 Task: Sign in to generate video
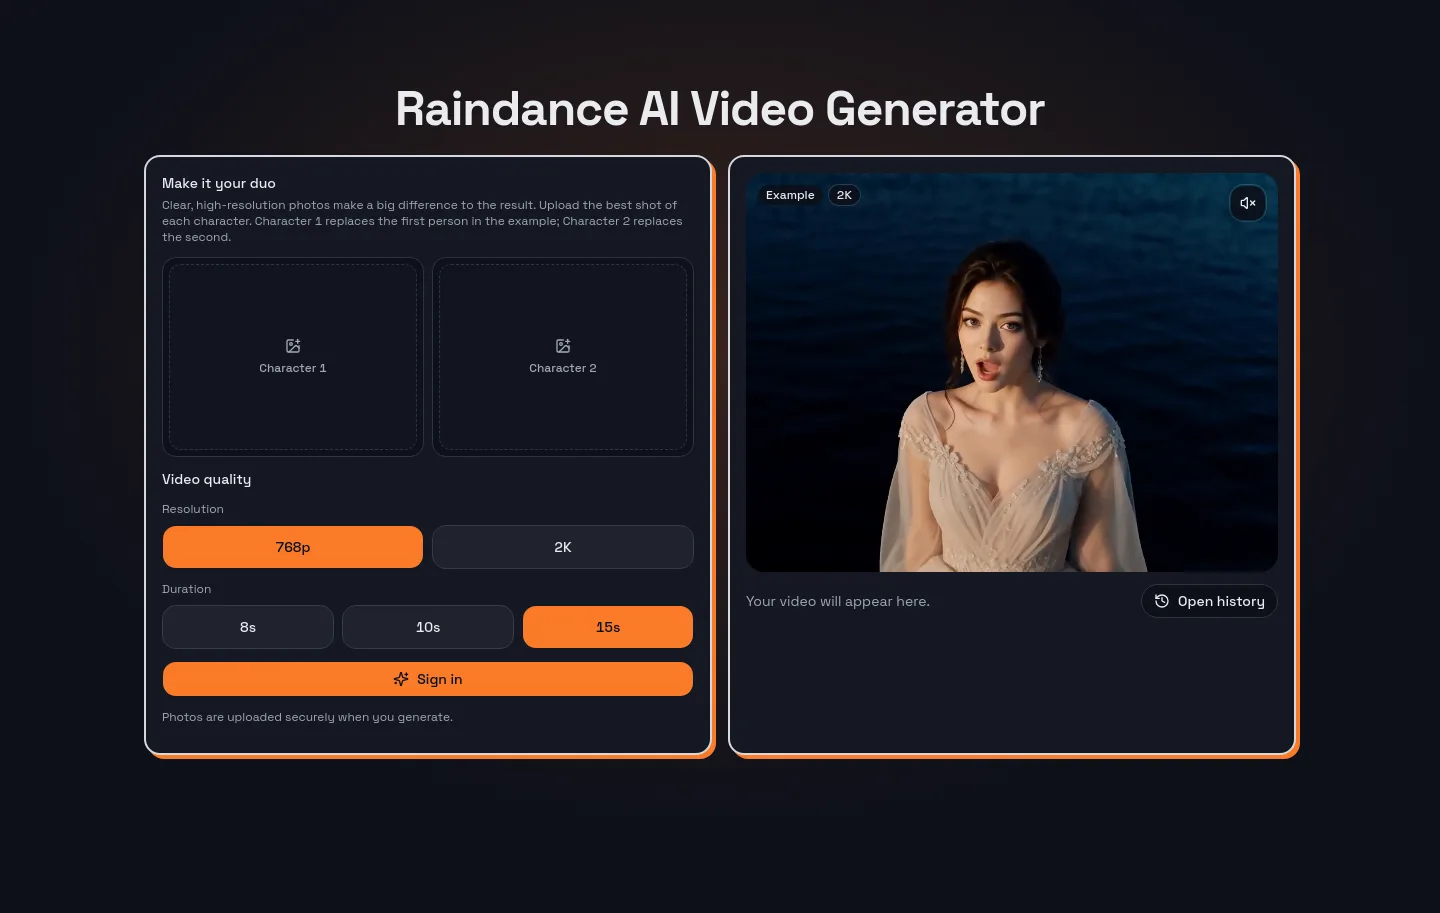[428, 679]
